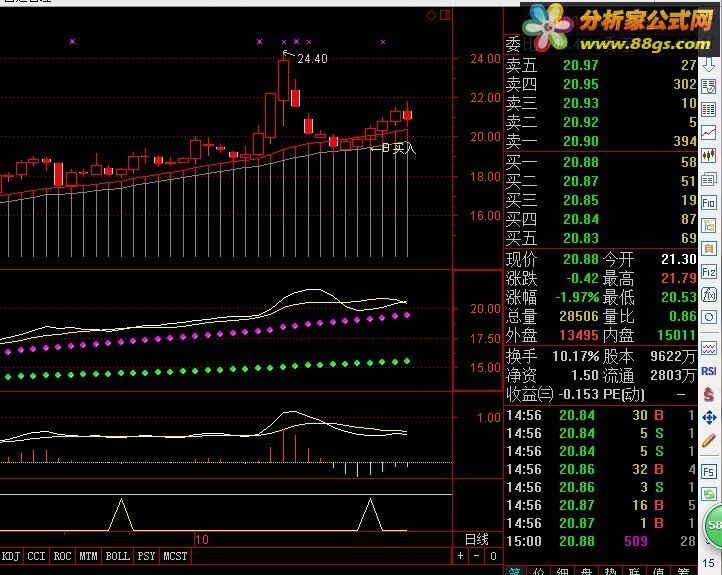
Task: Activate the blue four-arrow move tool
Action: tap(709, 418)
